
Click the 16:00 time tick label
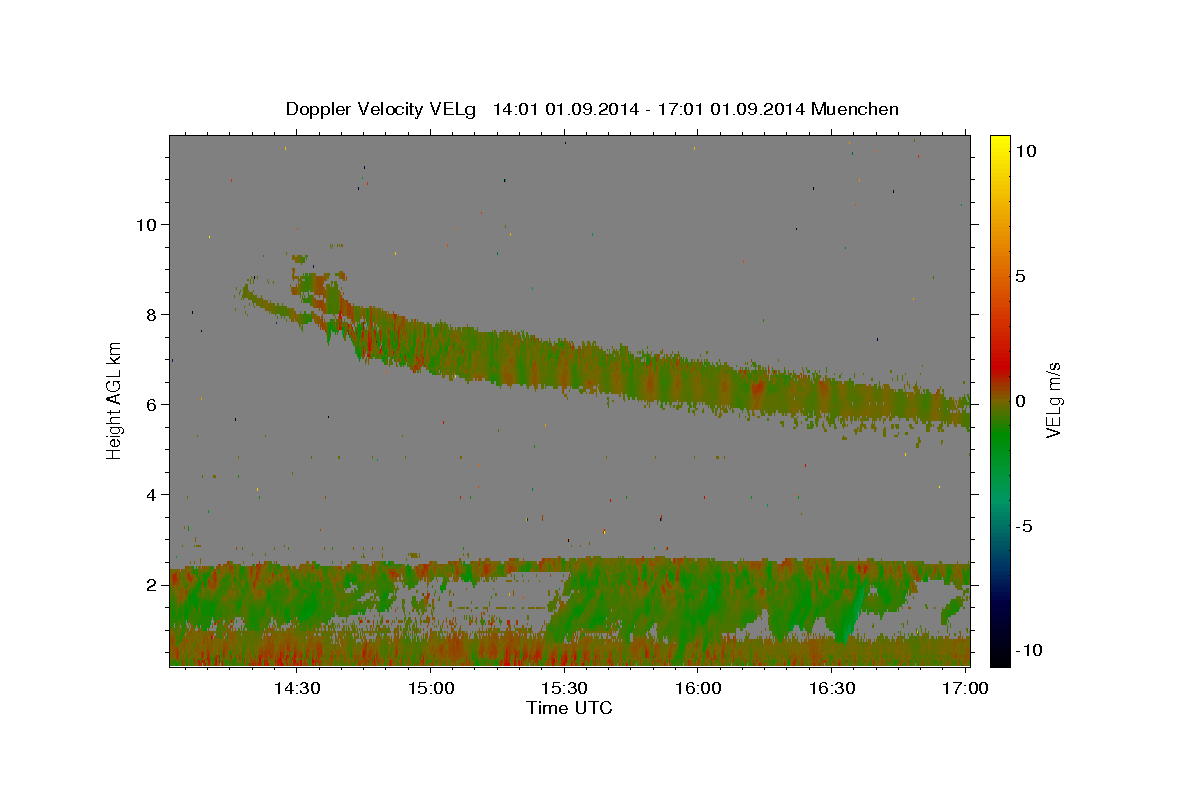(698, 688)
